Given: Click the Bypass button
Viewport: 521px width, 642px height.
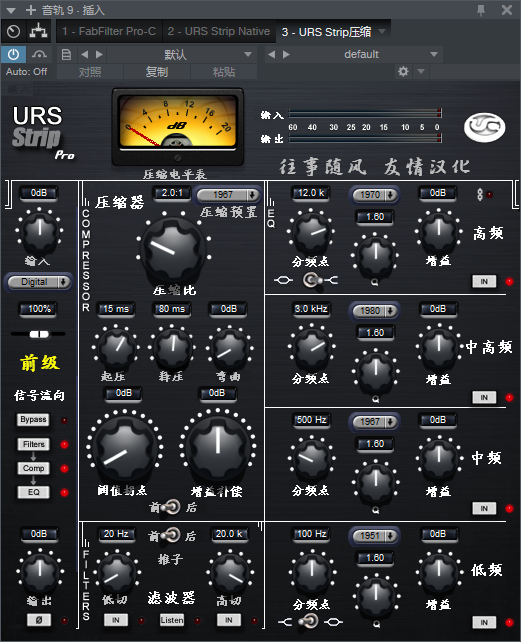Looking at the screenshot, I should pyautogui.click(x=33, y=420).
